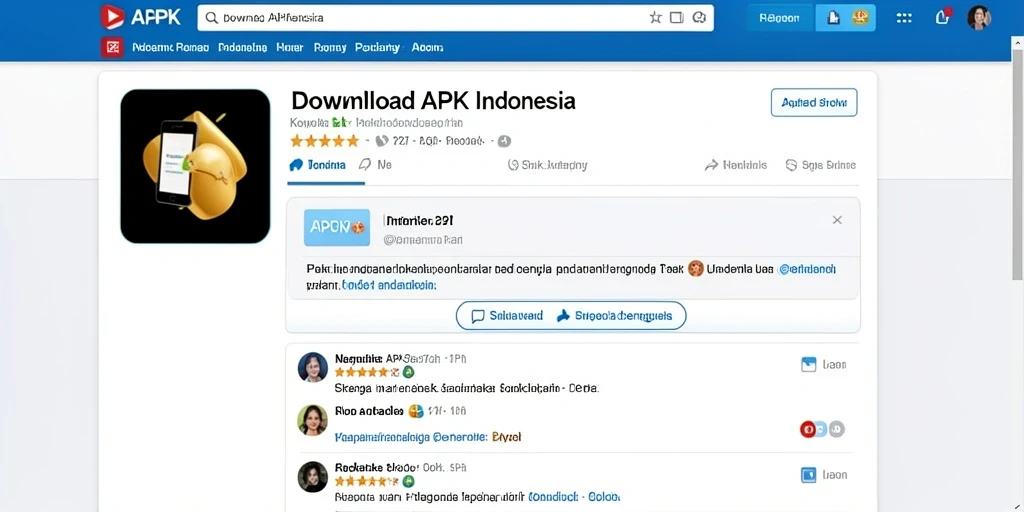Click gray reaction icon on second review

[x=837, y=429]
